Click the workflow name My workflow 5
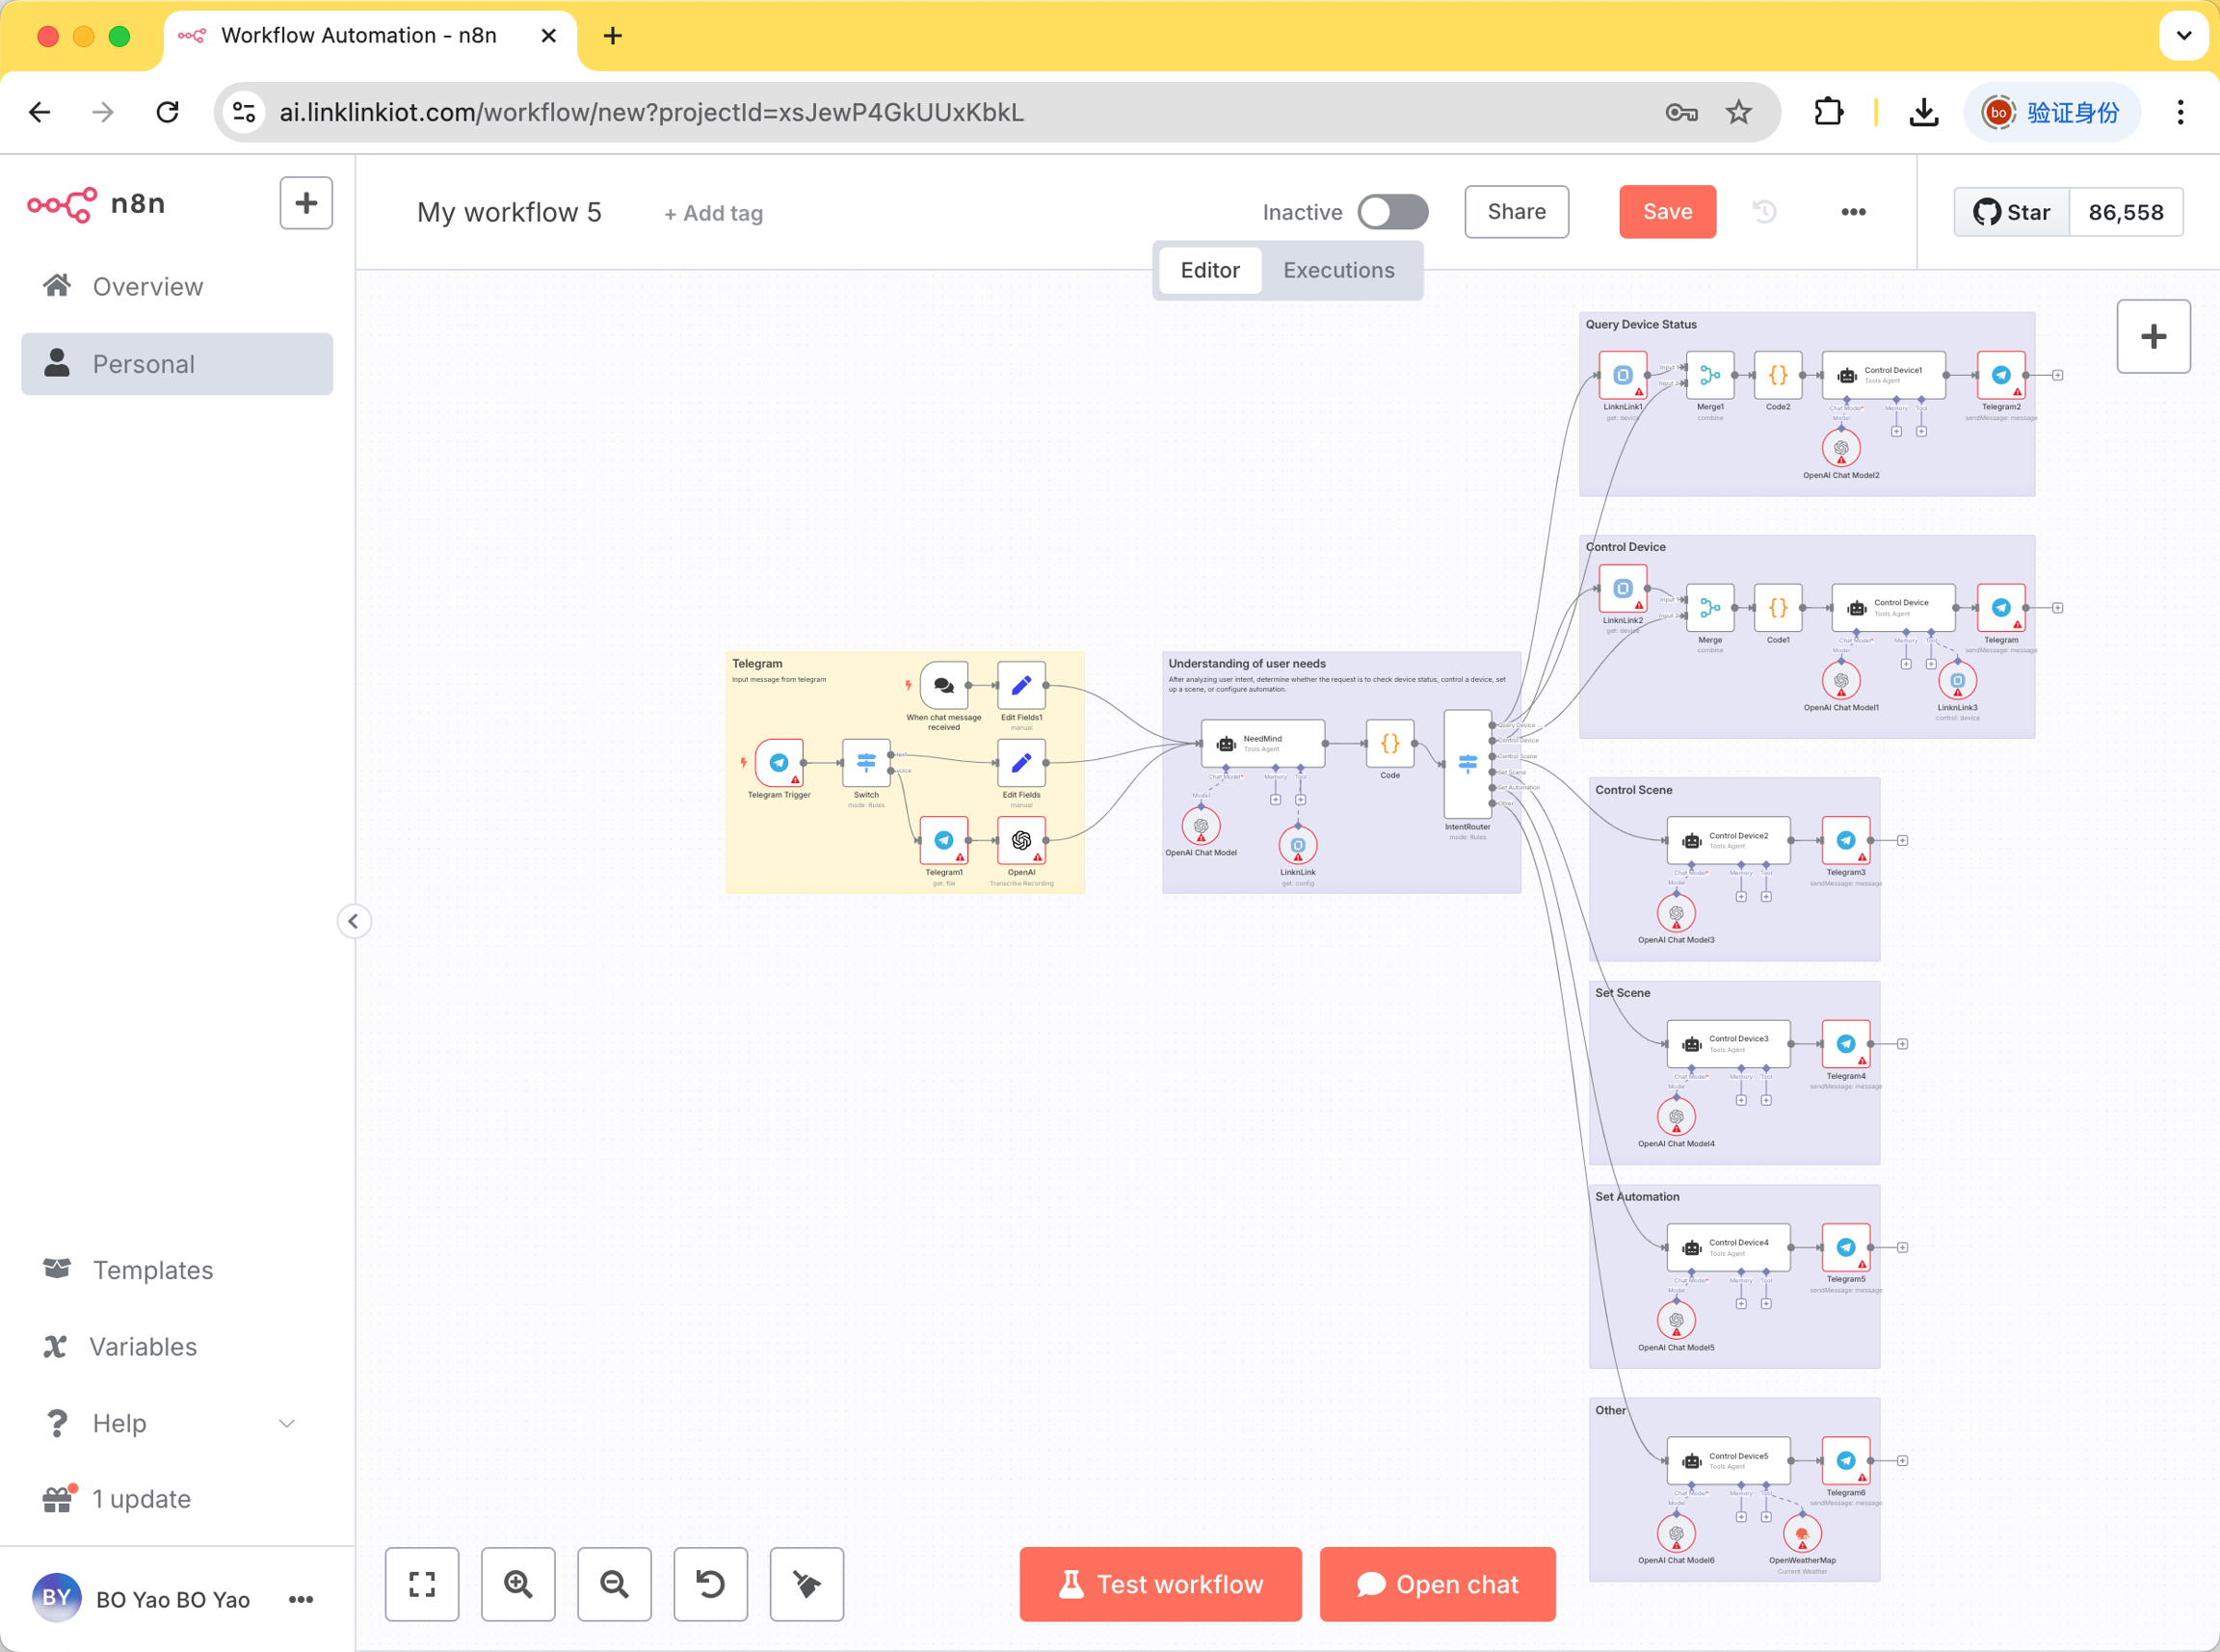2220x1652 pixels. pos(509,212)
